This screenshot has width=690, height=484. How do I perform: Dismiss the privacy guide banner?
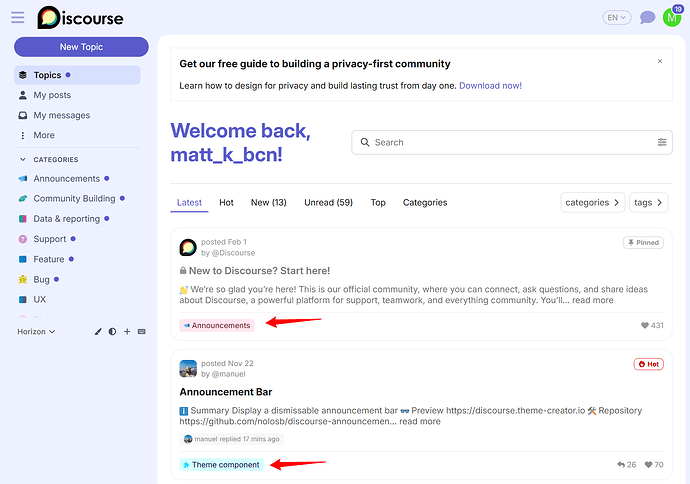660,61
